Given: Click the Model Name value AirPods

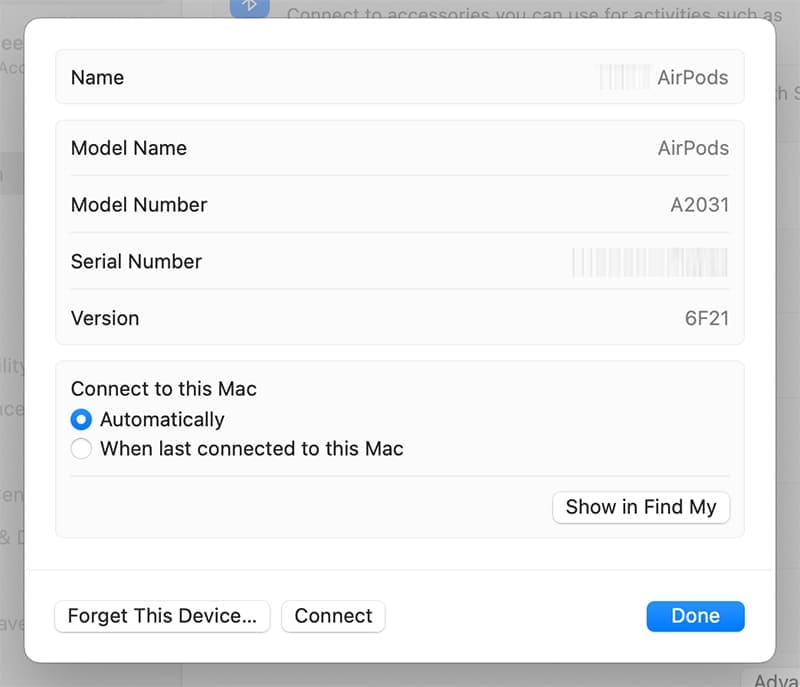Looking at the screenshot, I should 692,148.
